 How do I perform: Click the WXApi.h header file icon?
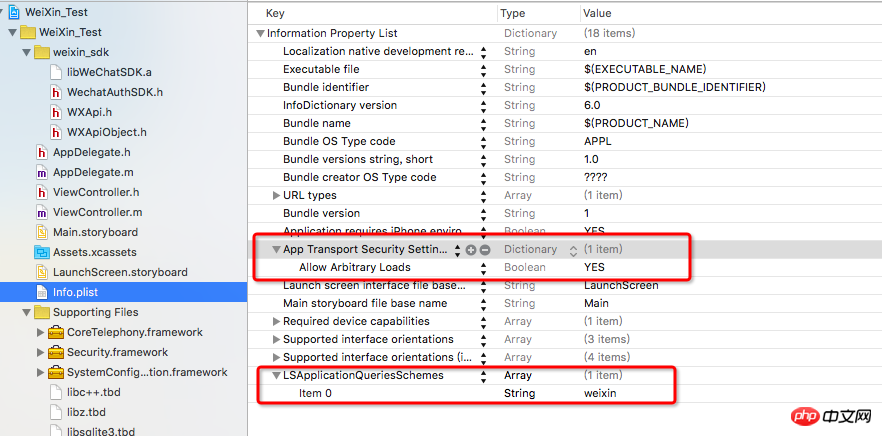point(56,112)
